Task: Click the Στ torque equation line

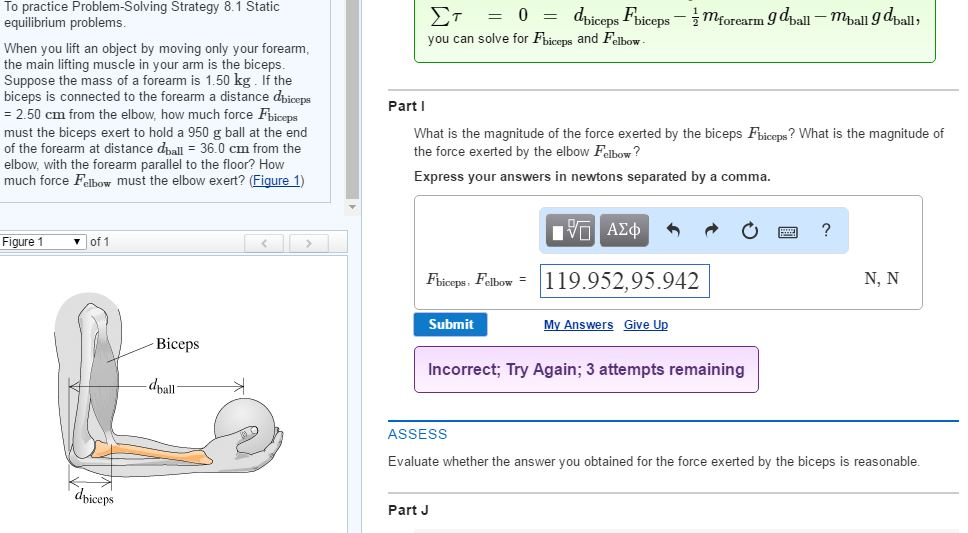Action: pos(675,17)
